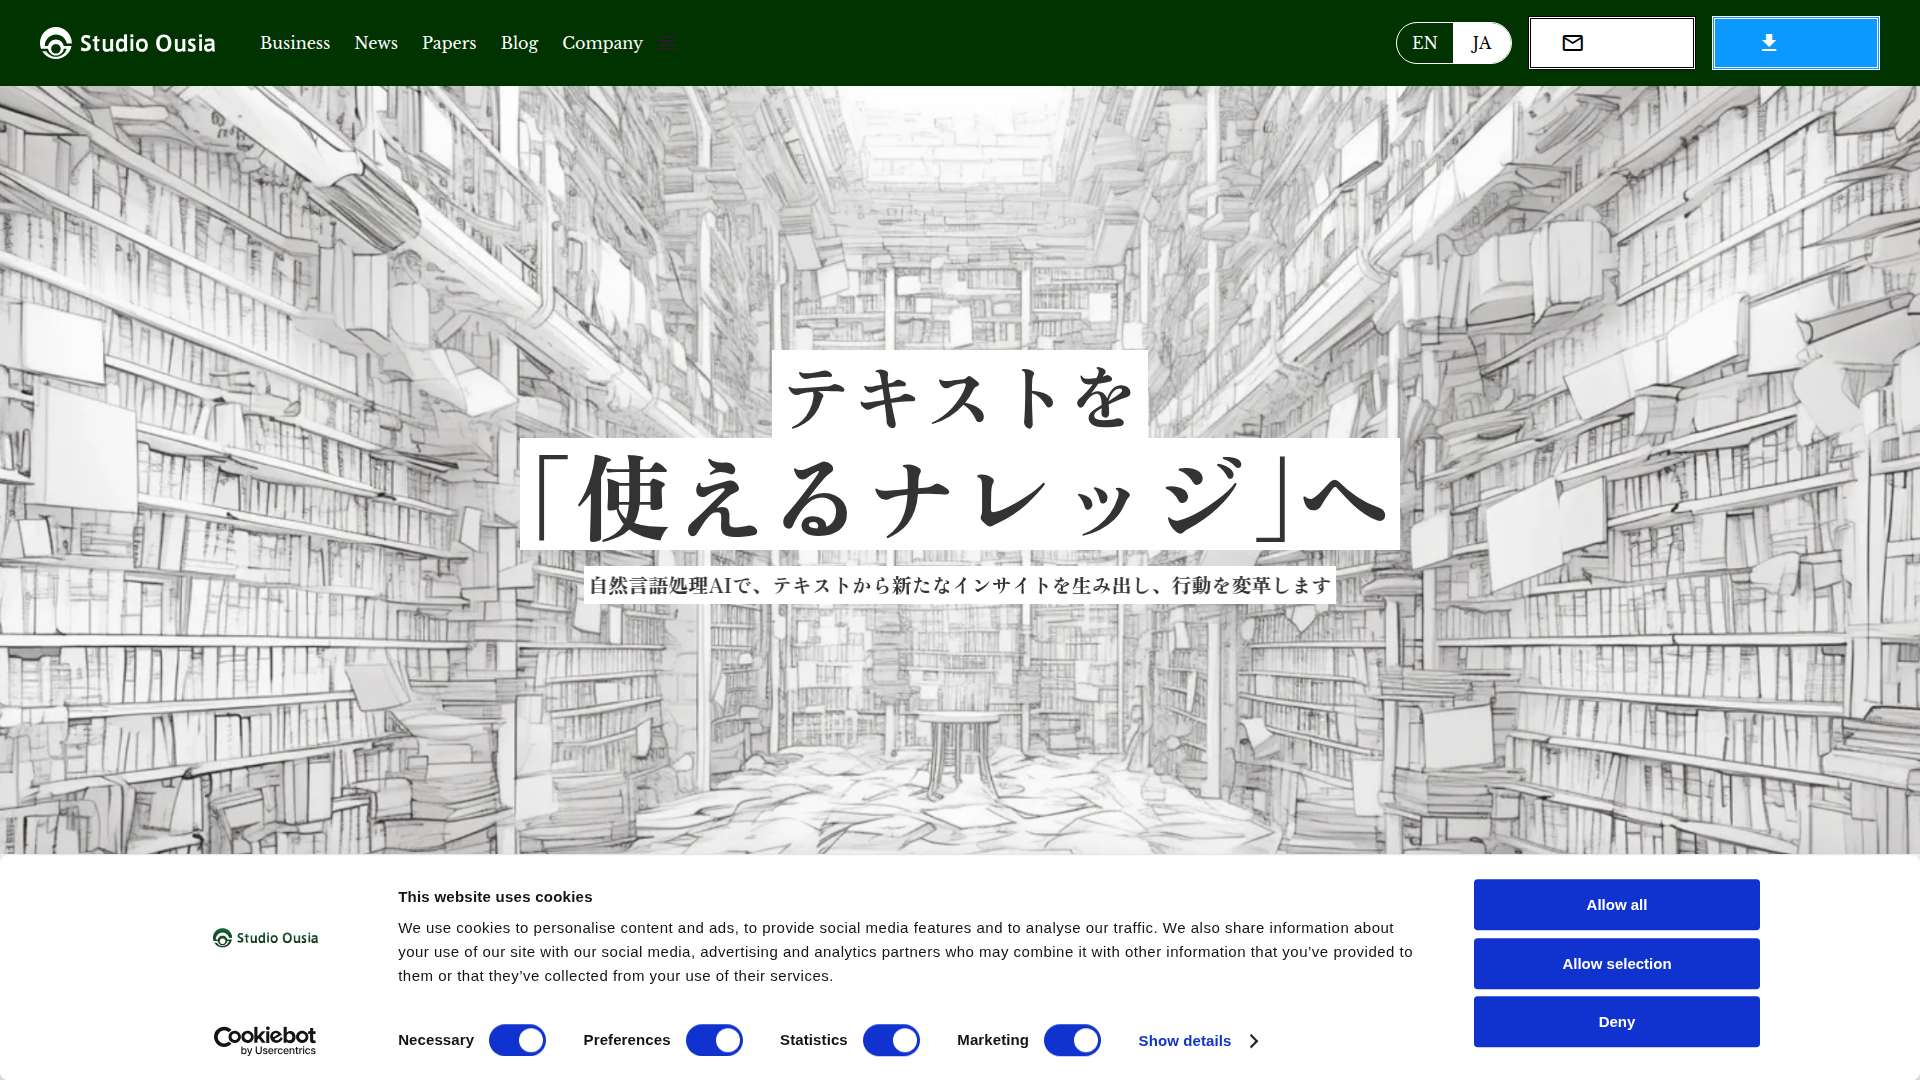Select JA language option
The width and height of the screenshot is (1920, 1080).
(x=1482, y=43)
